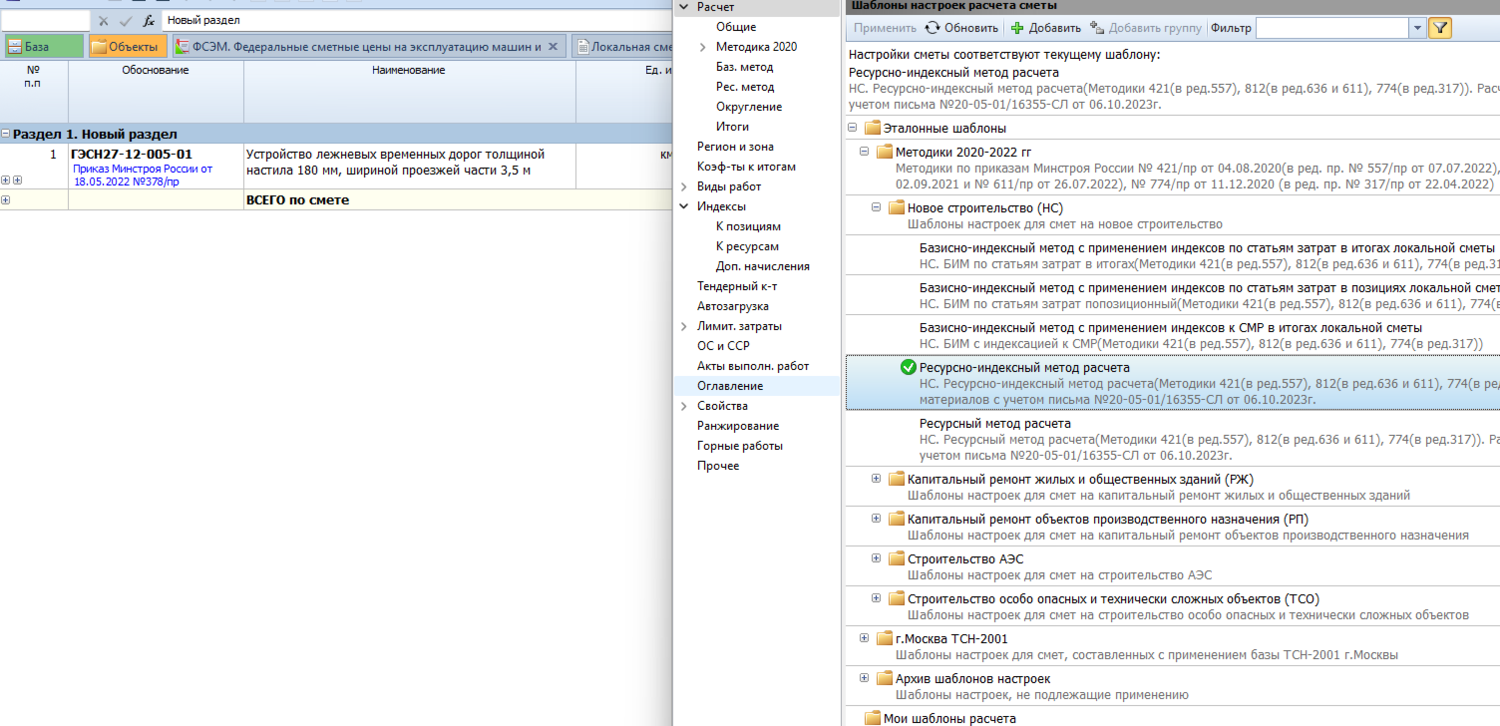Click the confirm checkmark icon in formula bar
Screen dimensions: 1500x726
(x=126, y=20)
